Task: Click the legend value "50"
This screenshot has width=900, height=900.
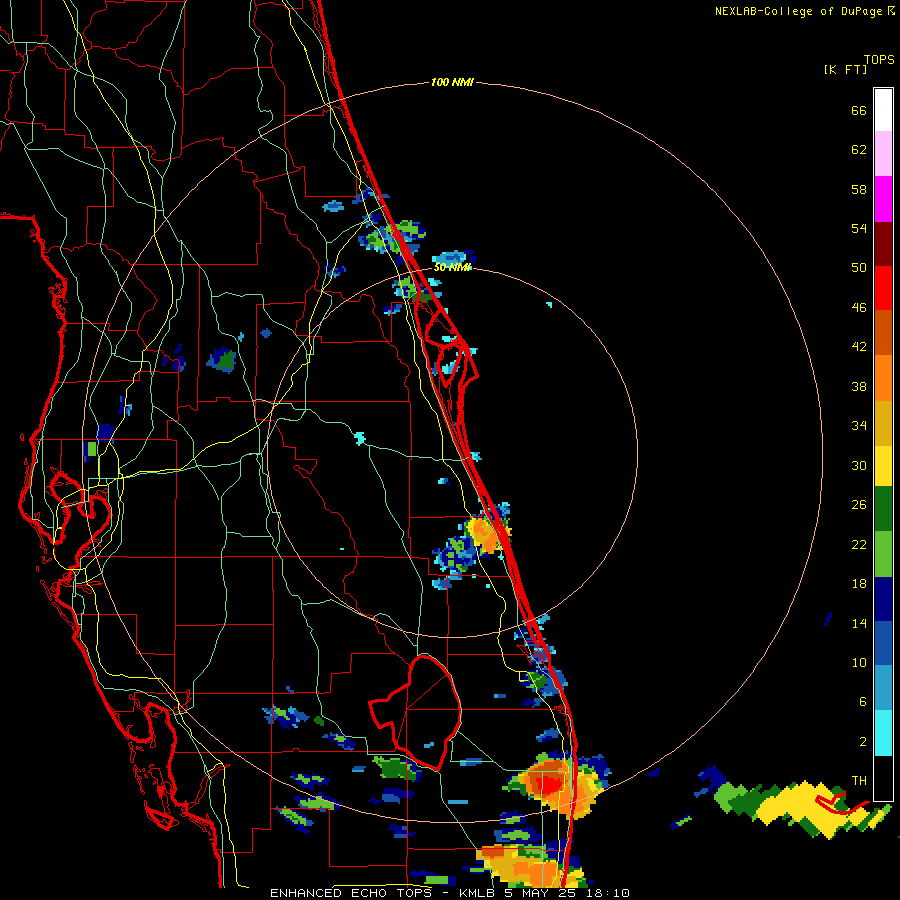Action: pos(859,268)
